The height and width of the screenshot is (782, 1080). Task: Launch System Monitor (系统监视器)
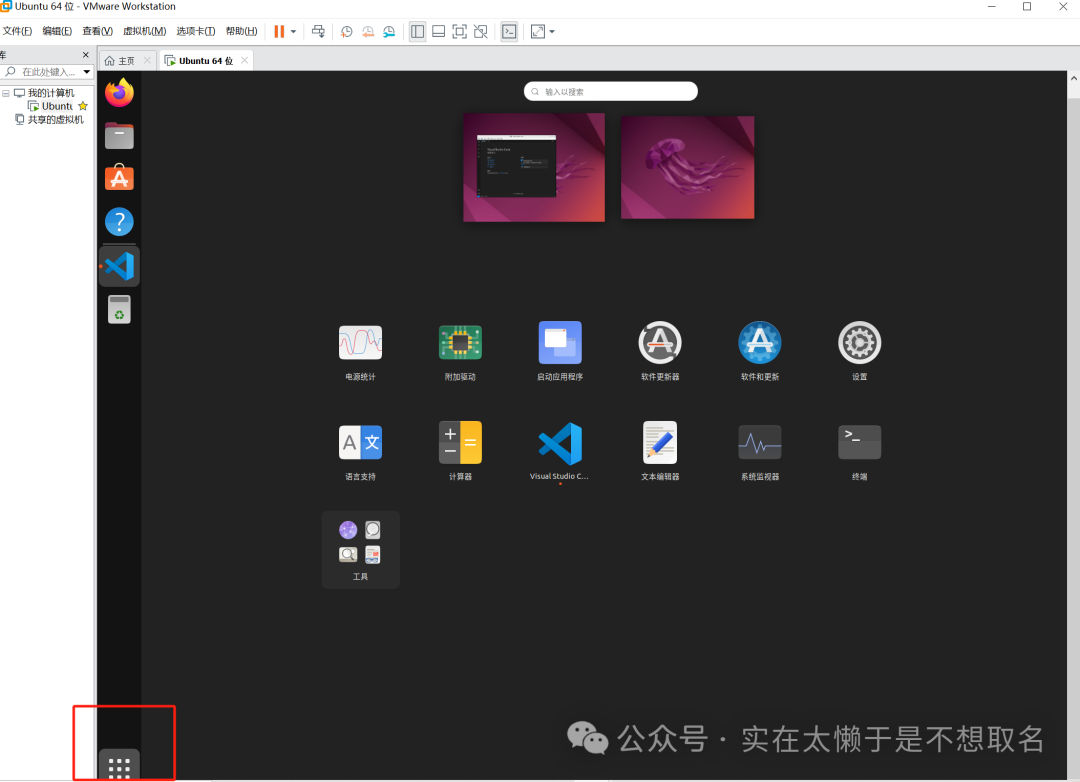click(759, 443)
